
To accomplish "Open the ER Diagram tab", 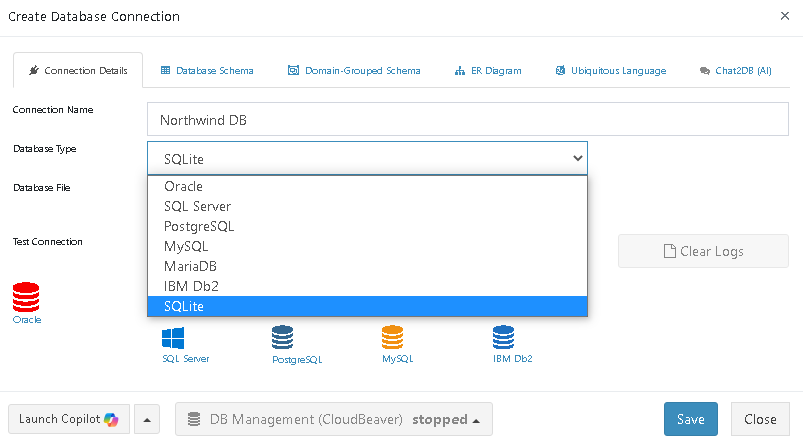I will point(488,71).
